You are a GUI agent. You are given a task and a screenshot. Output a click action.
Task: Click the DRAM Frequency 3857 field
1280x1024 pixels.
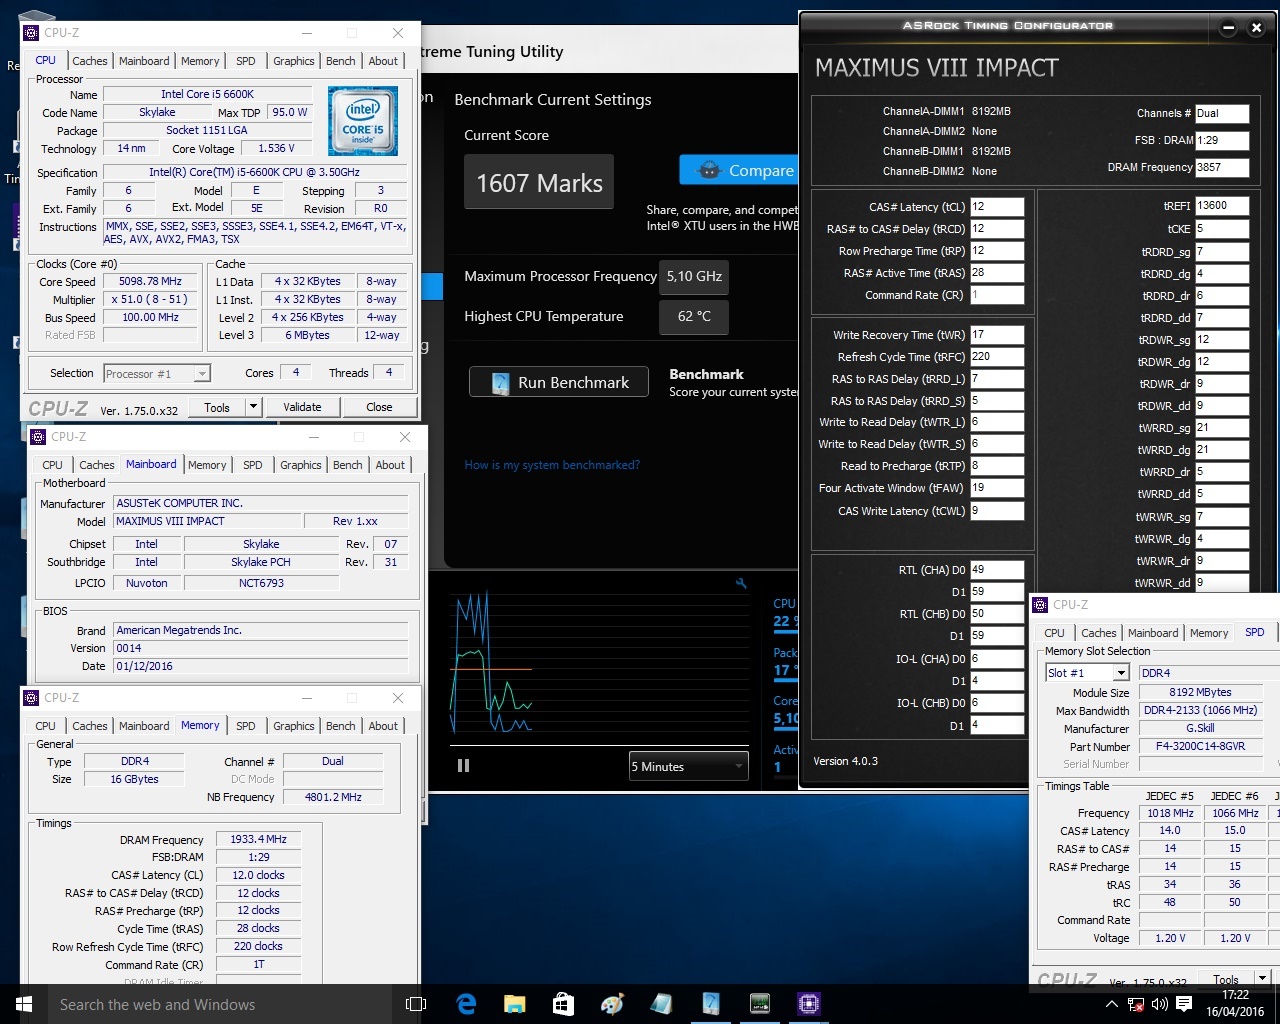point(1222,167)
